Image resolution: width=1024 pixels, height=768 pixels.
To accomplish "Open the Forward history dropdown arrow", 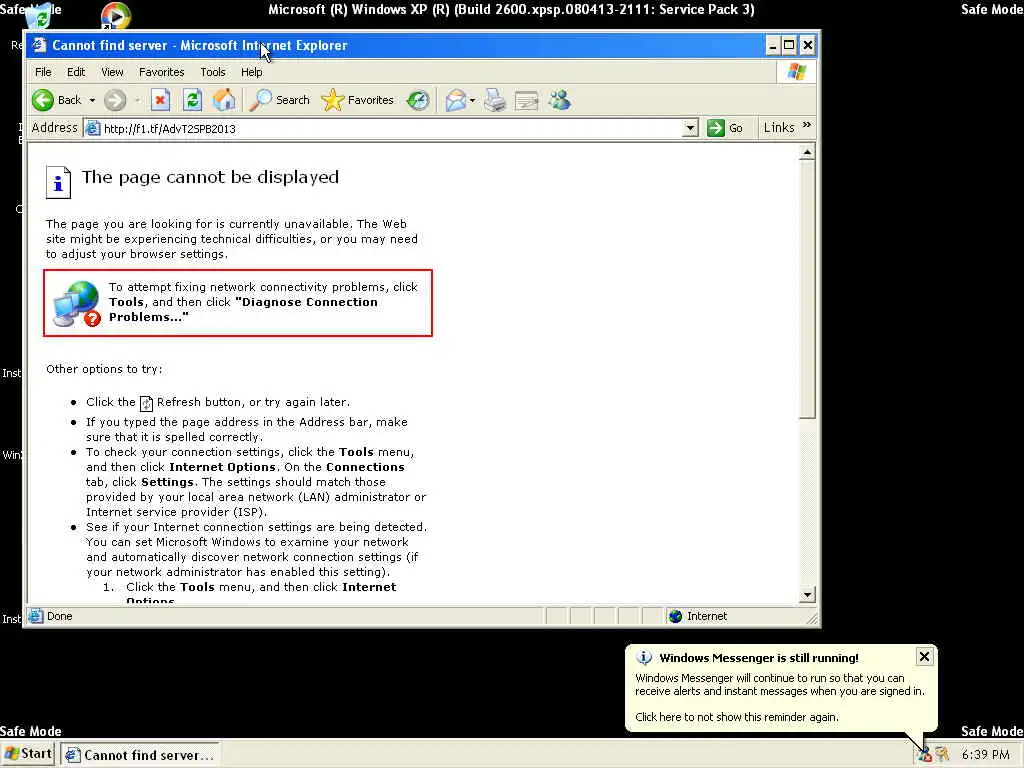I will tap(137, 101).
